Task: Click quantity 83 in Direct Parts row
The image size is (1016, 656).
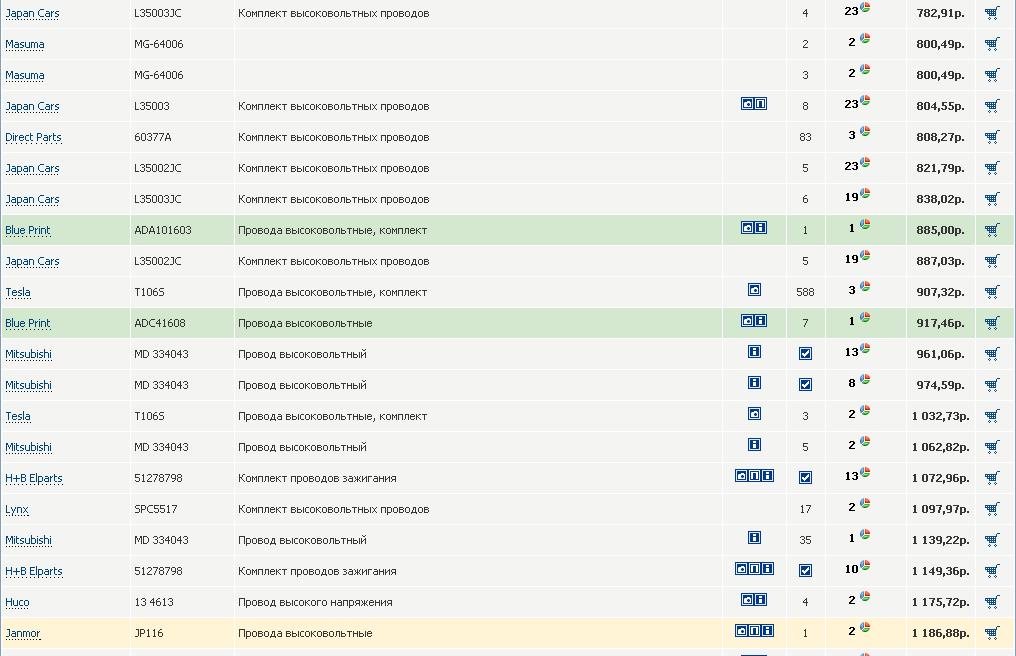Action: [x=805, y=137]
